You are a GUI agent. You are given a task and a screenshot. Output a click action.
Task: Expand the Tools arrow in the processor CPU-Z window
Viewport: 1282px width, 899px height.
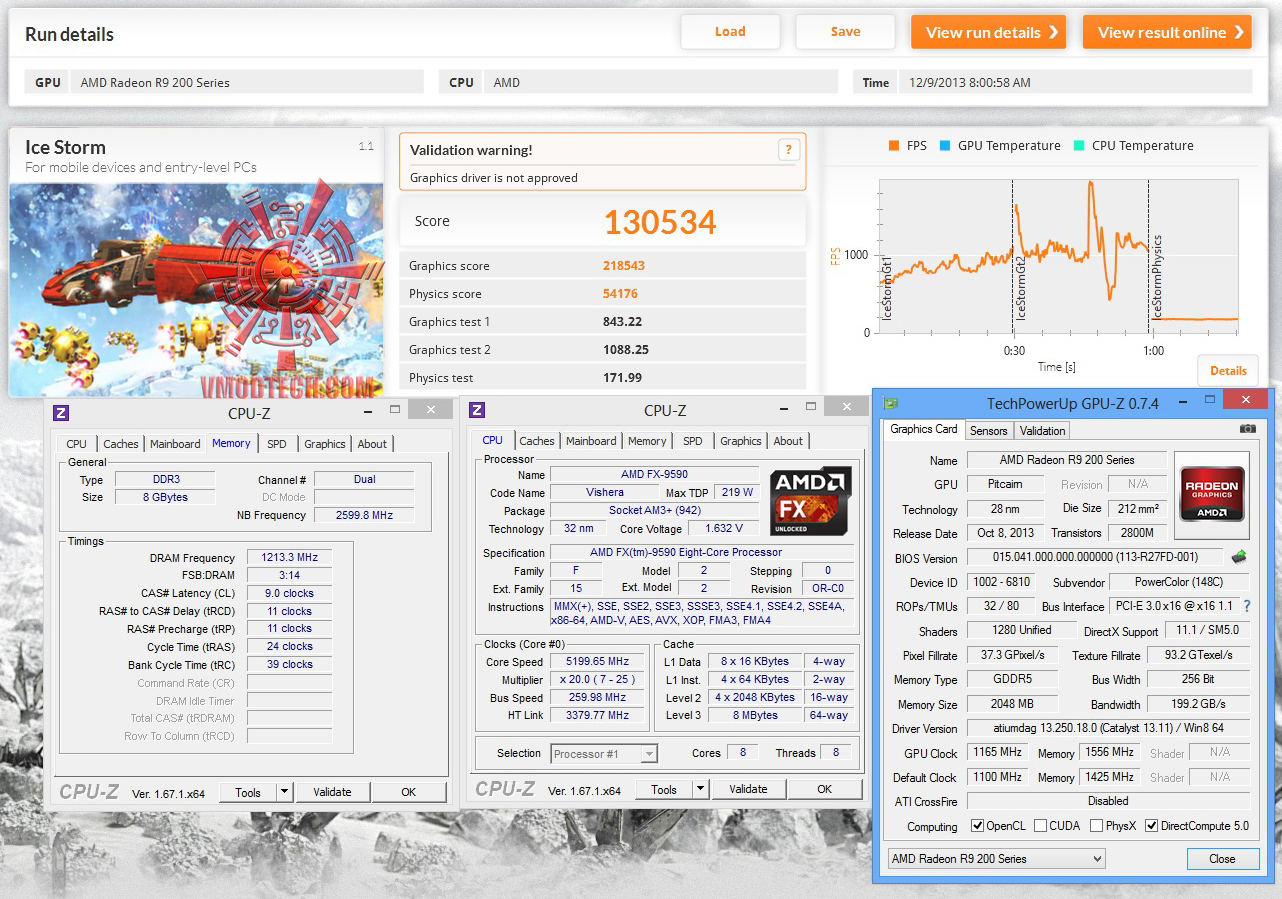700,789
